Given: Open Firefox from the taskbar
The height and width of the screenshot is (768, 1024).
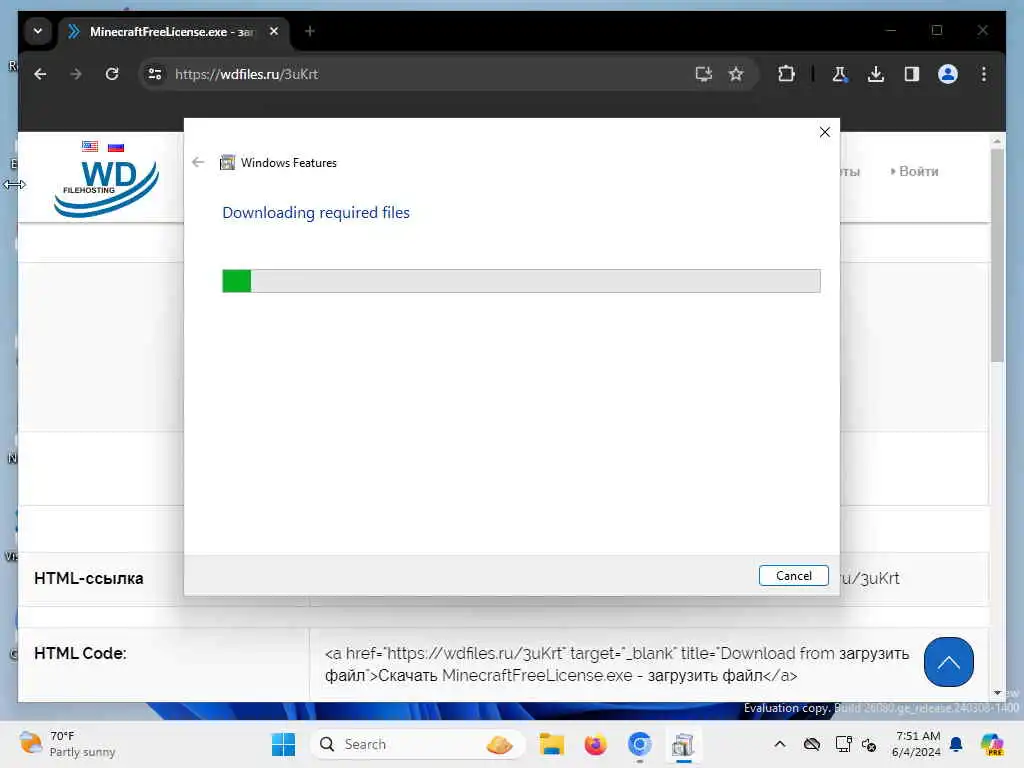Looking at the screenshot, I should pos(595,744).
